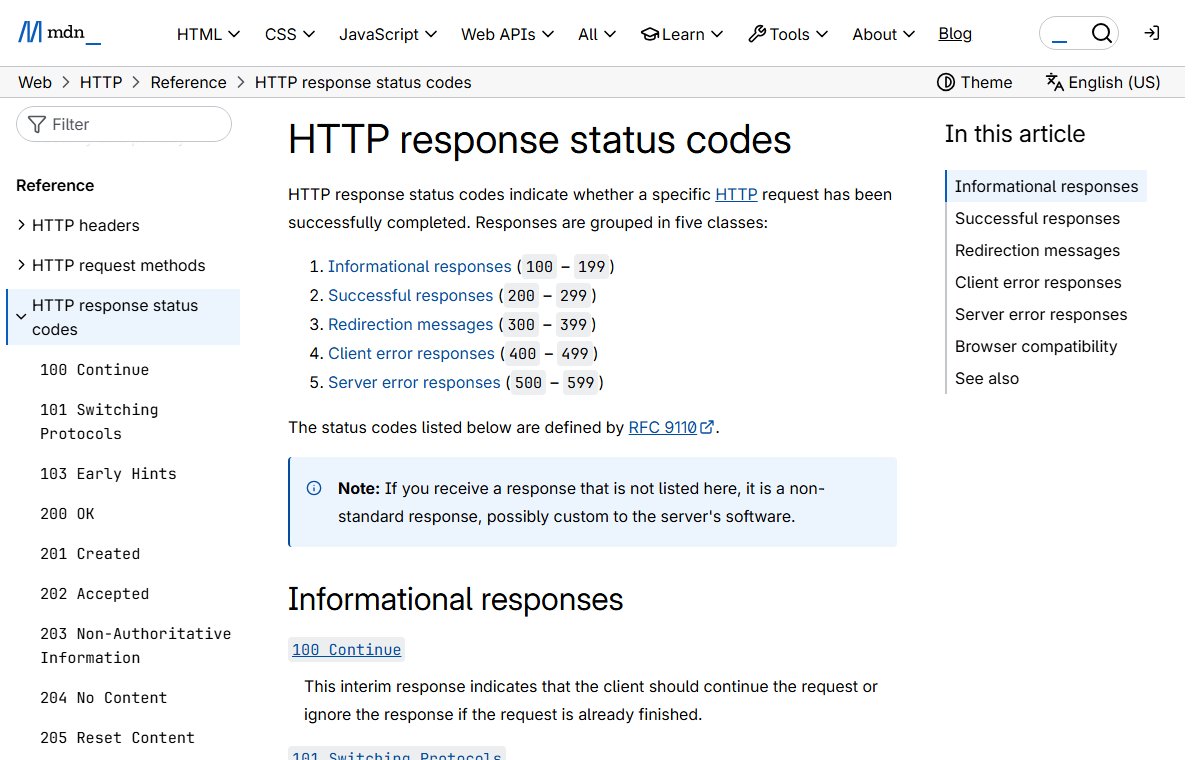Open the English (US) language selector
The image size is (1200, 760).
(x=1103, y=82)
